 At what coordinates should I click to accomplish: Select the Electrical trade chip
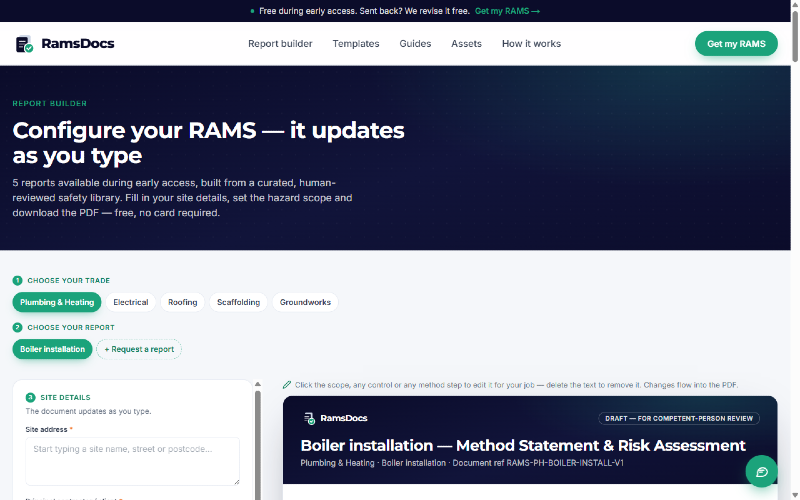[131, 302]
